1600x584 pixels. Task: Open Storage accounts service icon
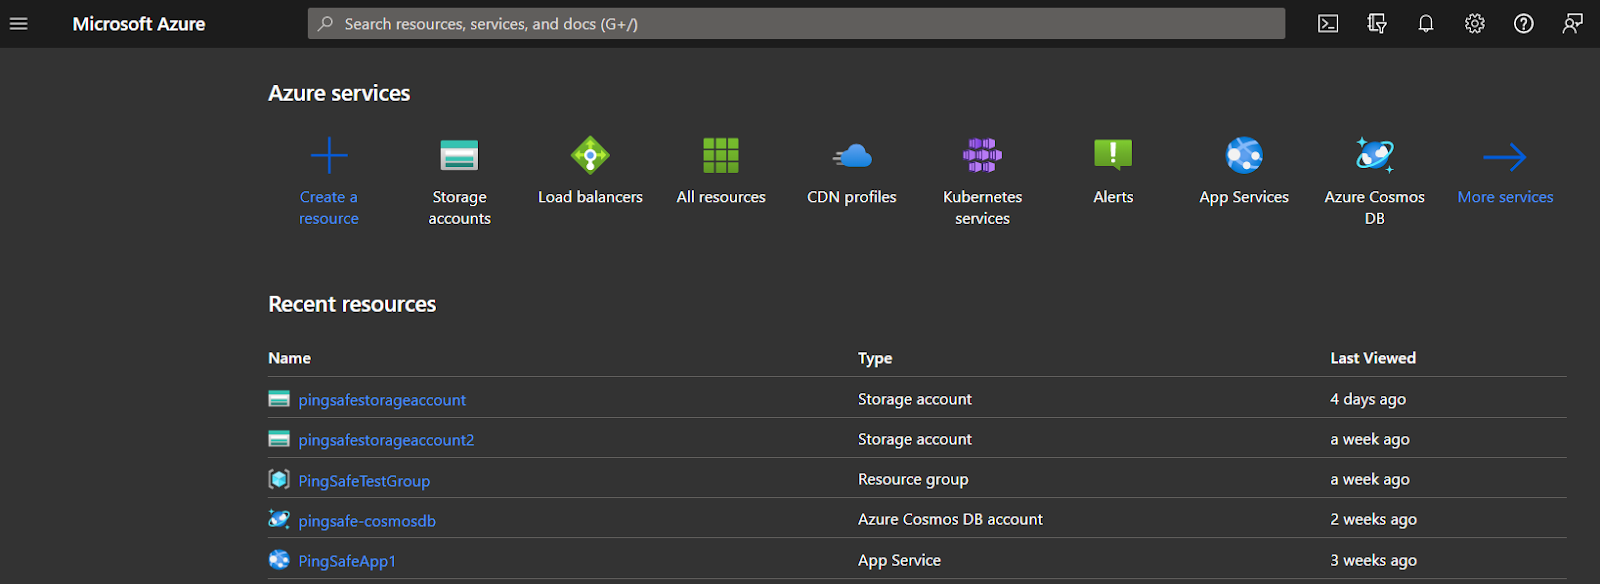coord(460,156)
